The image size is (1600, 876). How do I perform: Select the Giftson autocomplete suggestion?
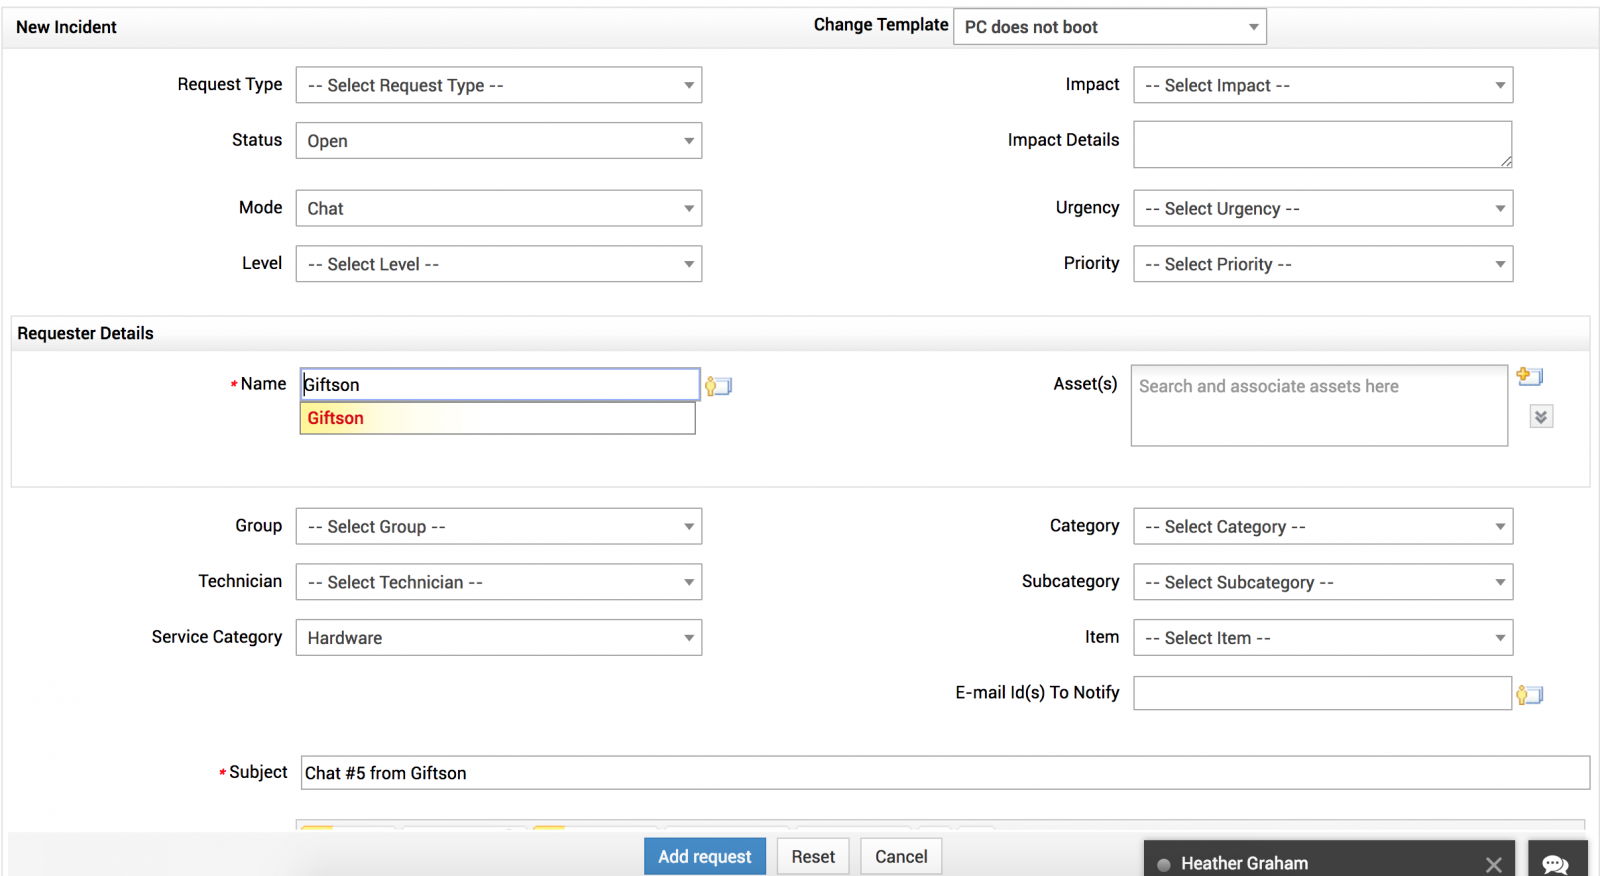497,418
